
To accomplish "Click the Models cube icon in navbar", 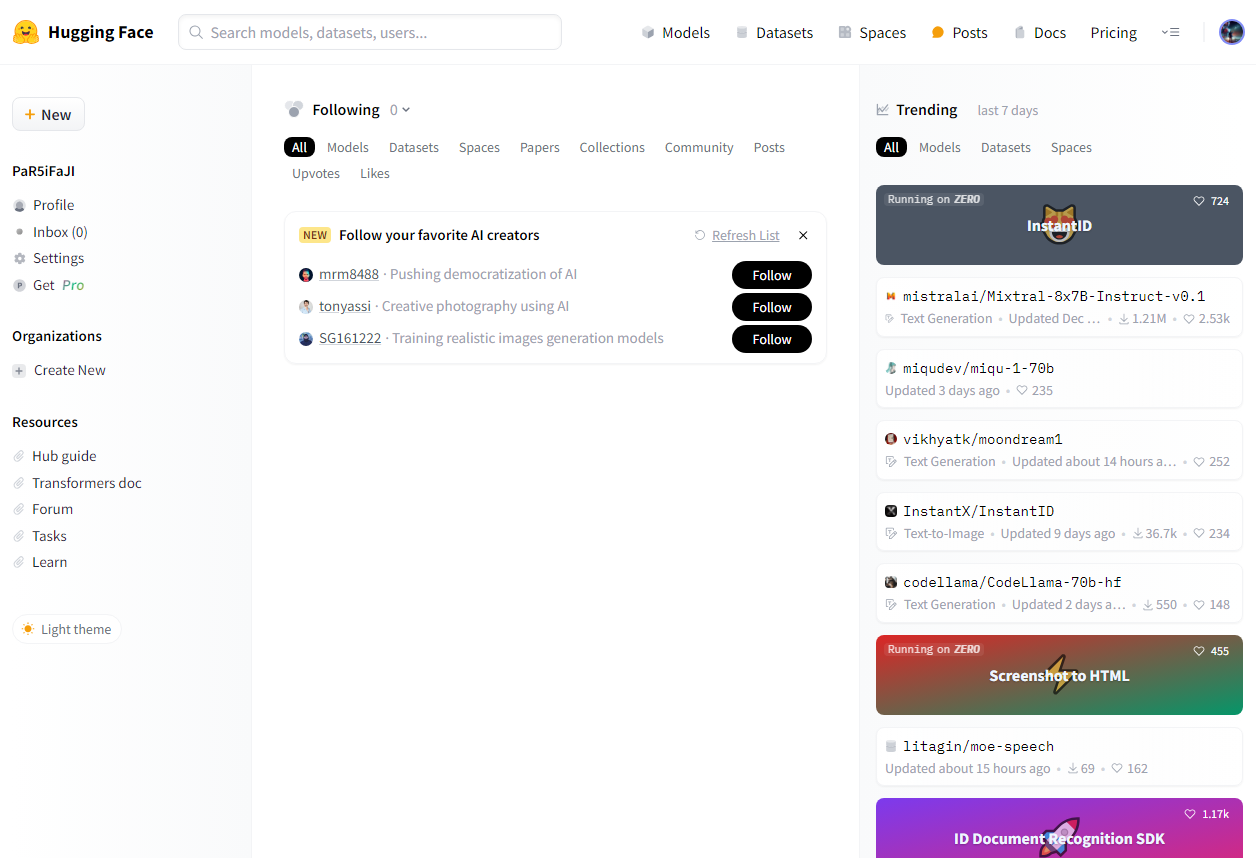I will coord(648,33).
